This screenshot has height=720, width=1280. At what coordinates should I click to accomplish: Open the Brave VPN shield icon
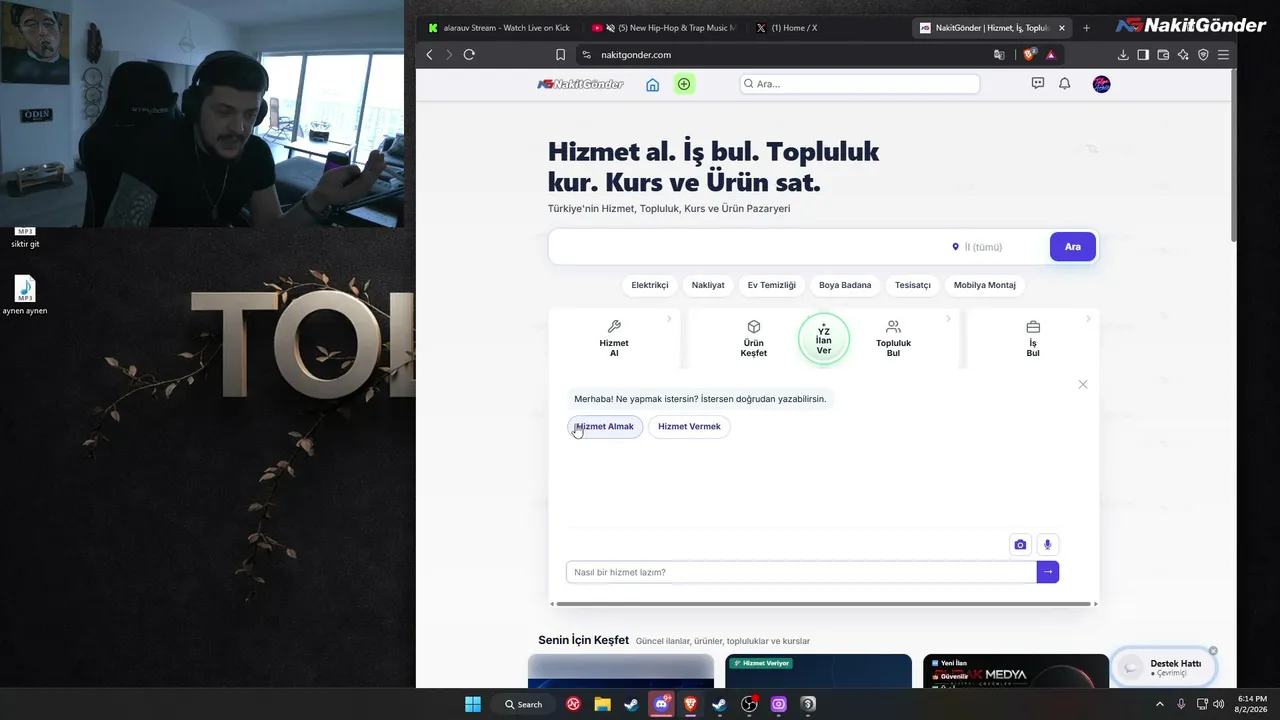[x=1203, y=55]
